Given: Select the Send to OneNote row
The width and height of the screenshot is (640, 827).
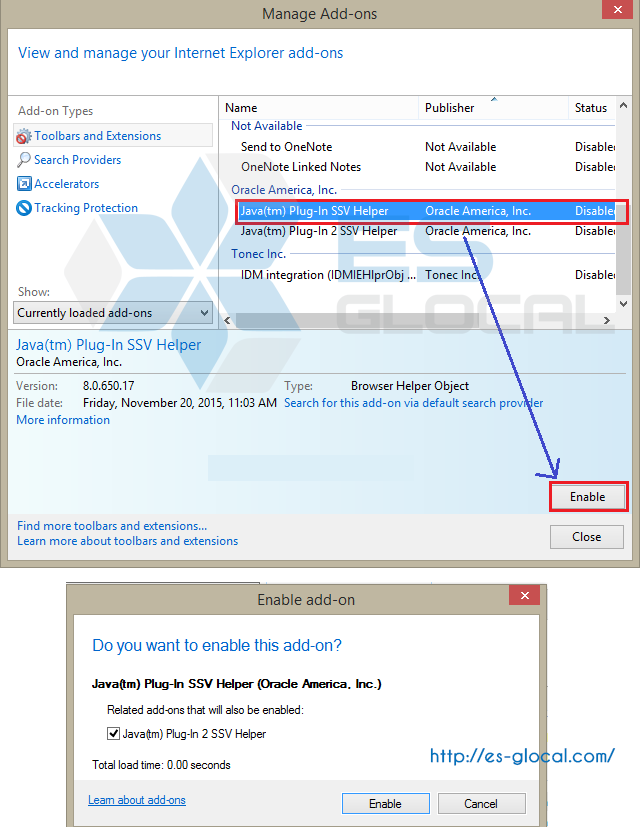Looking at the screenshot, I should [x=427, y=147].
